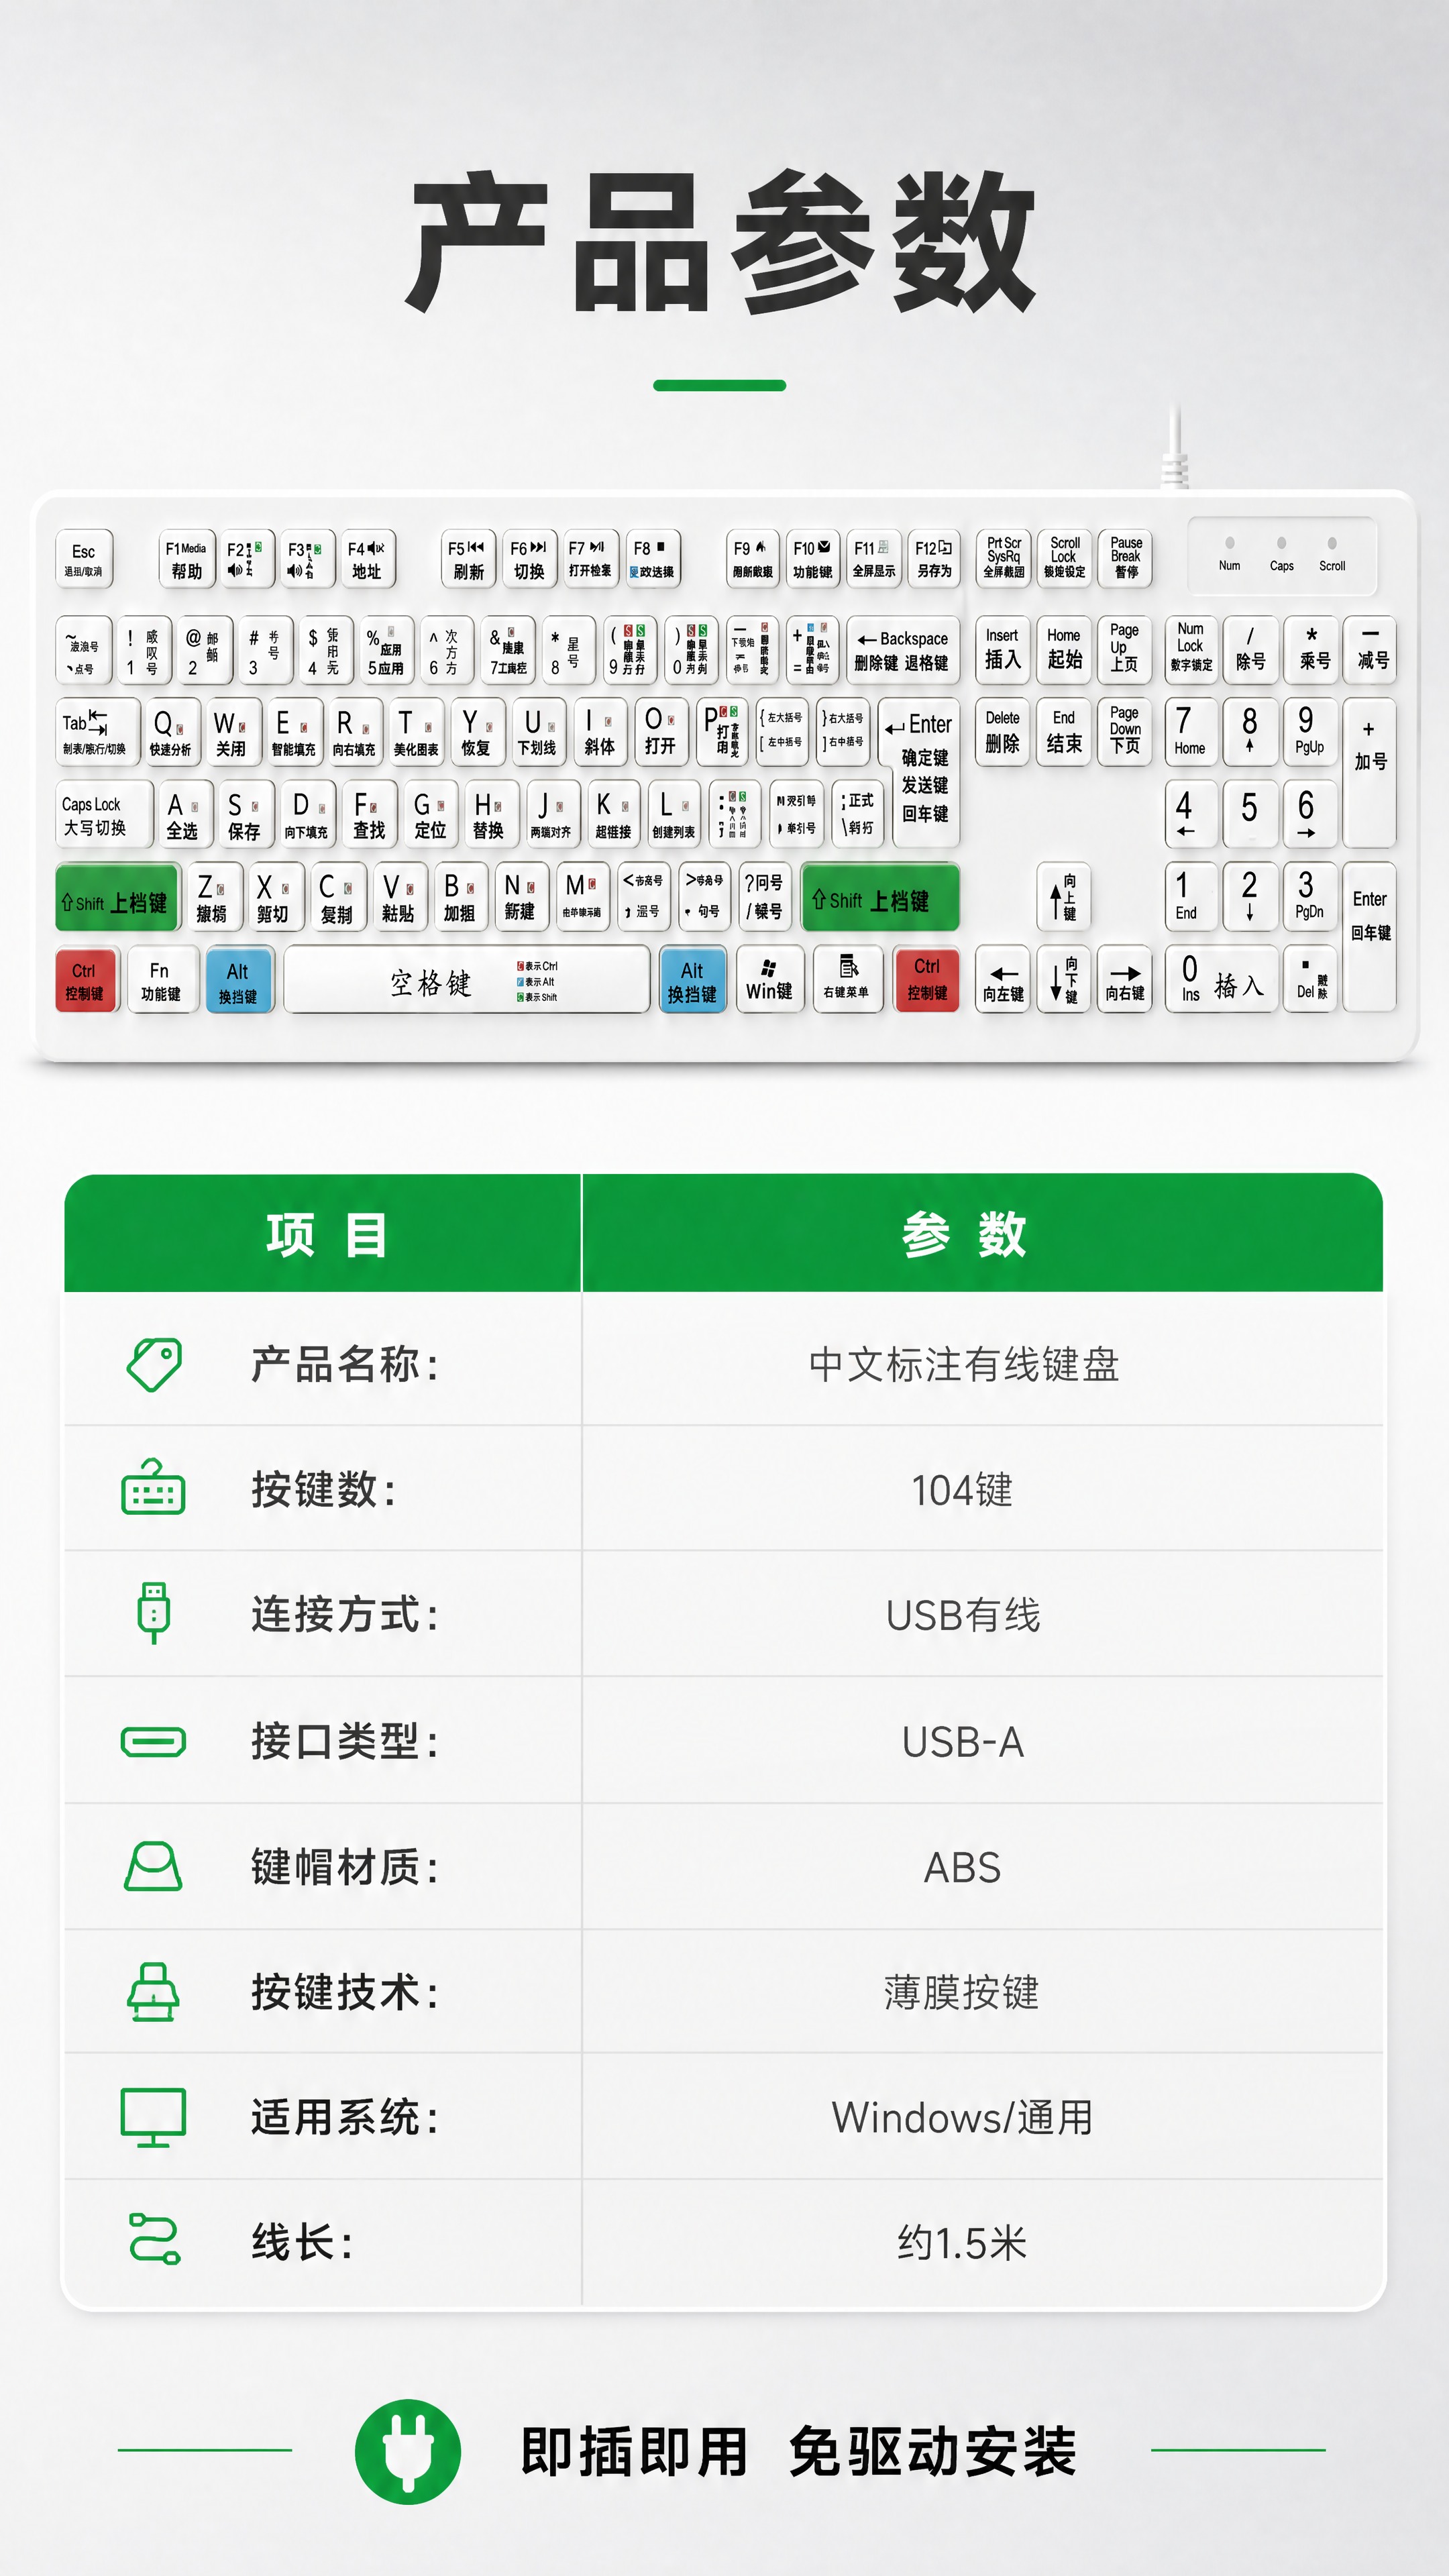Click the ABS value
1449x2576 pixels.
tap(962, 1867)
